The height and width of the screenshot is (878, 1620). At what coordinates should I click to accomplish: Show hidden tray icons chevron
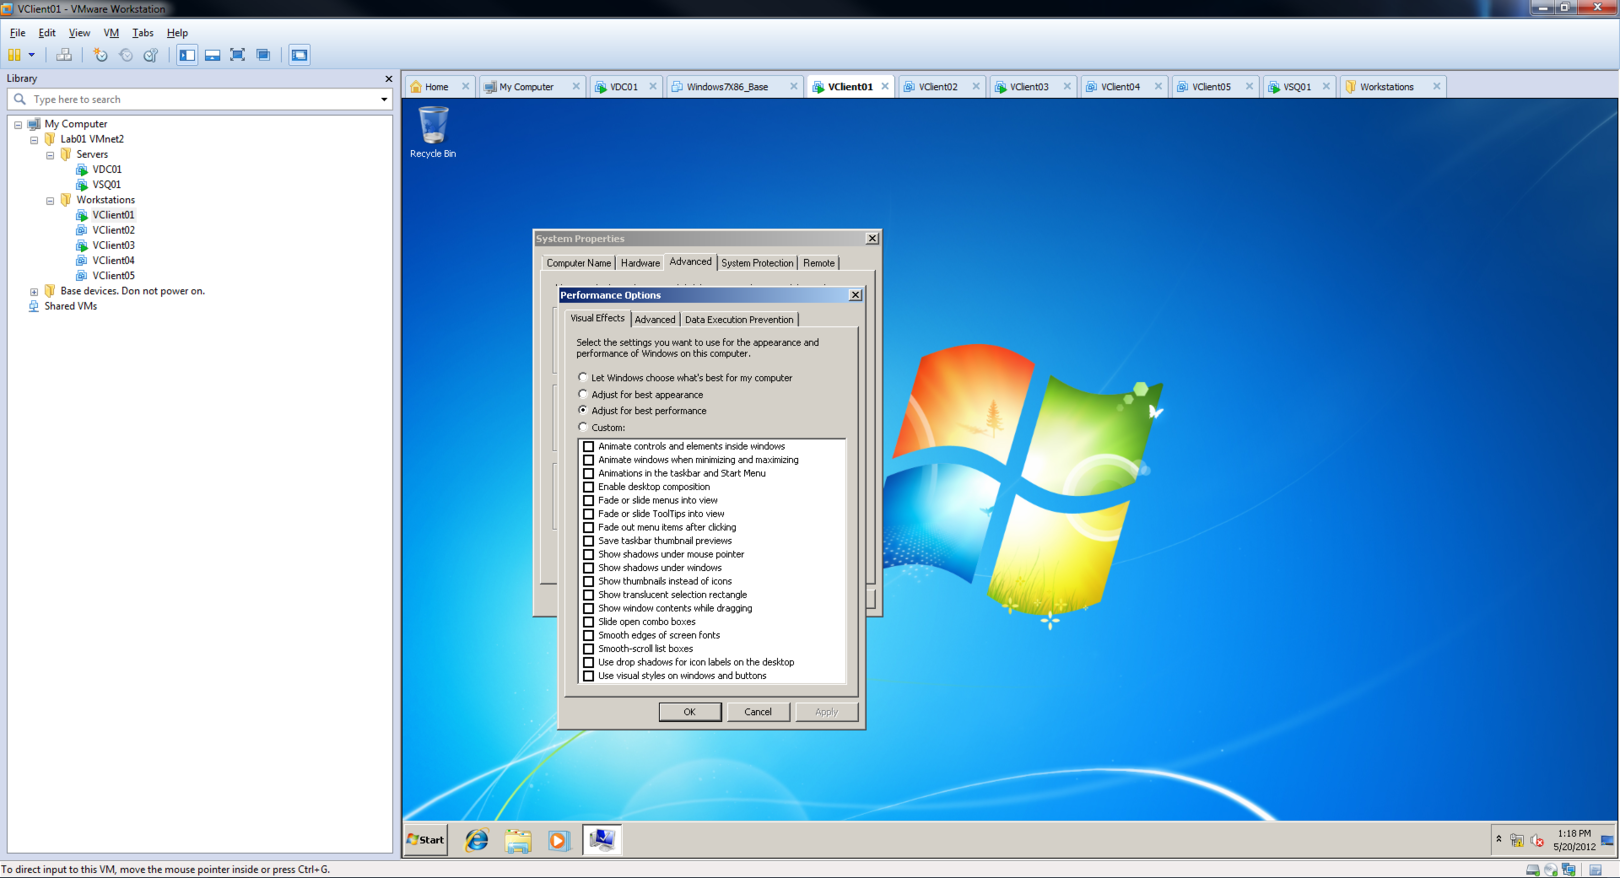(x=1499, y=840)
